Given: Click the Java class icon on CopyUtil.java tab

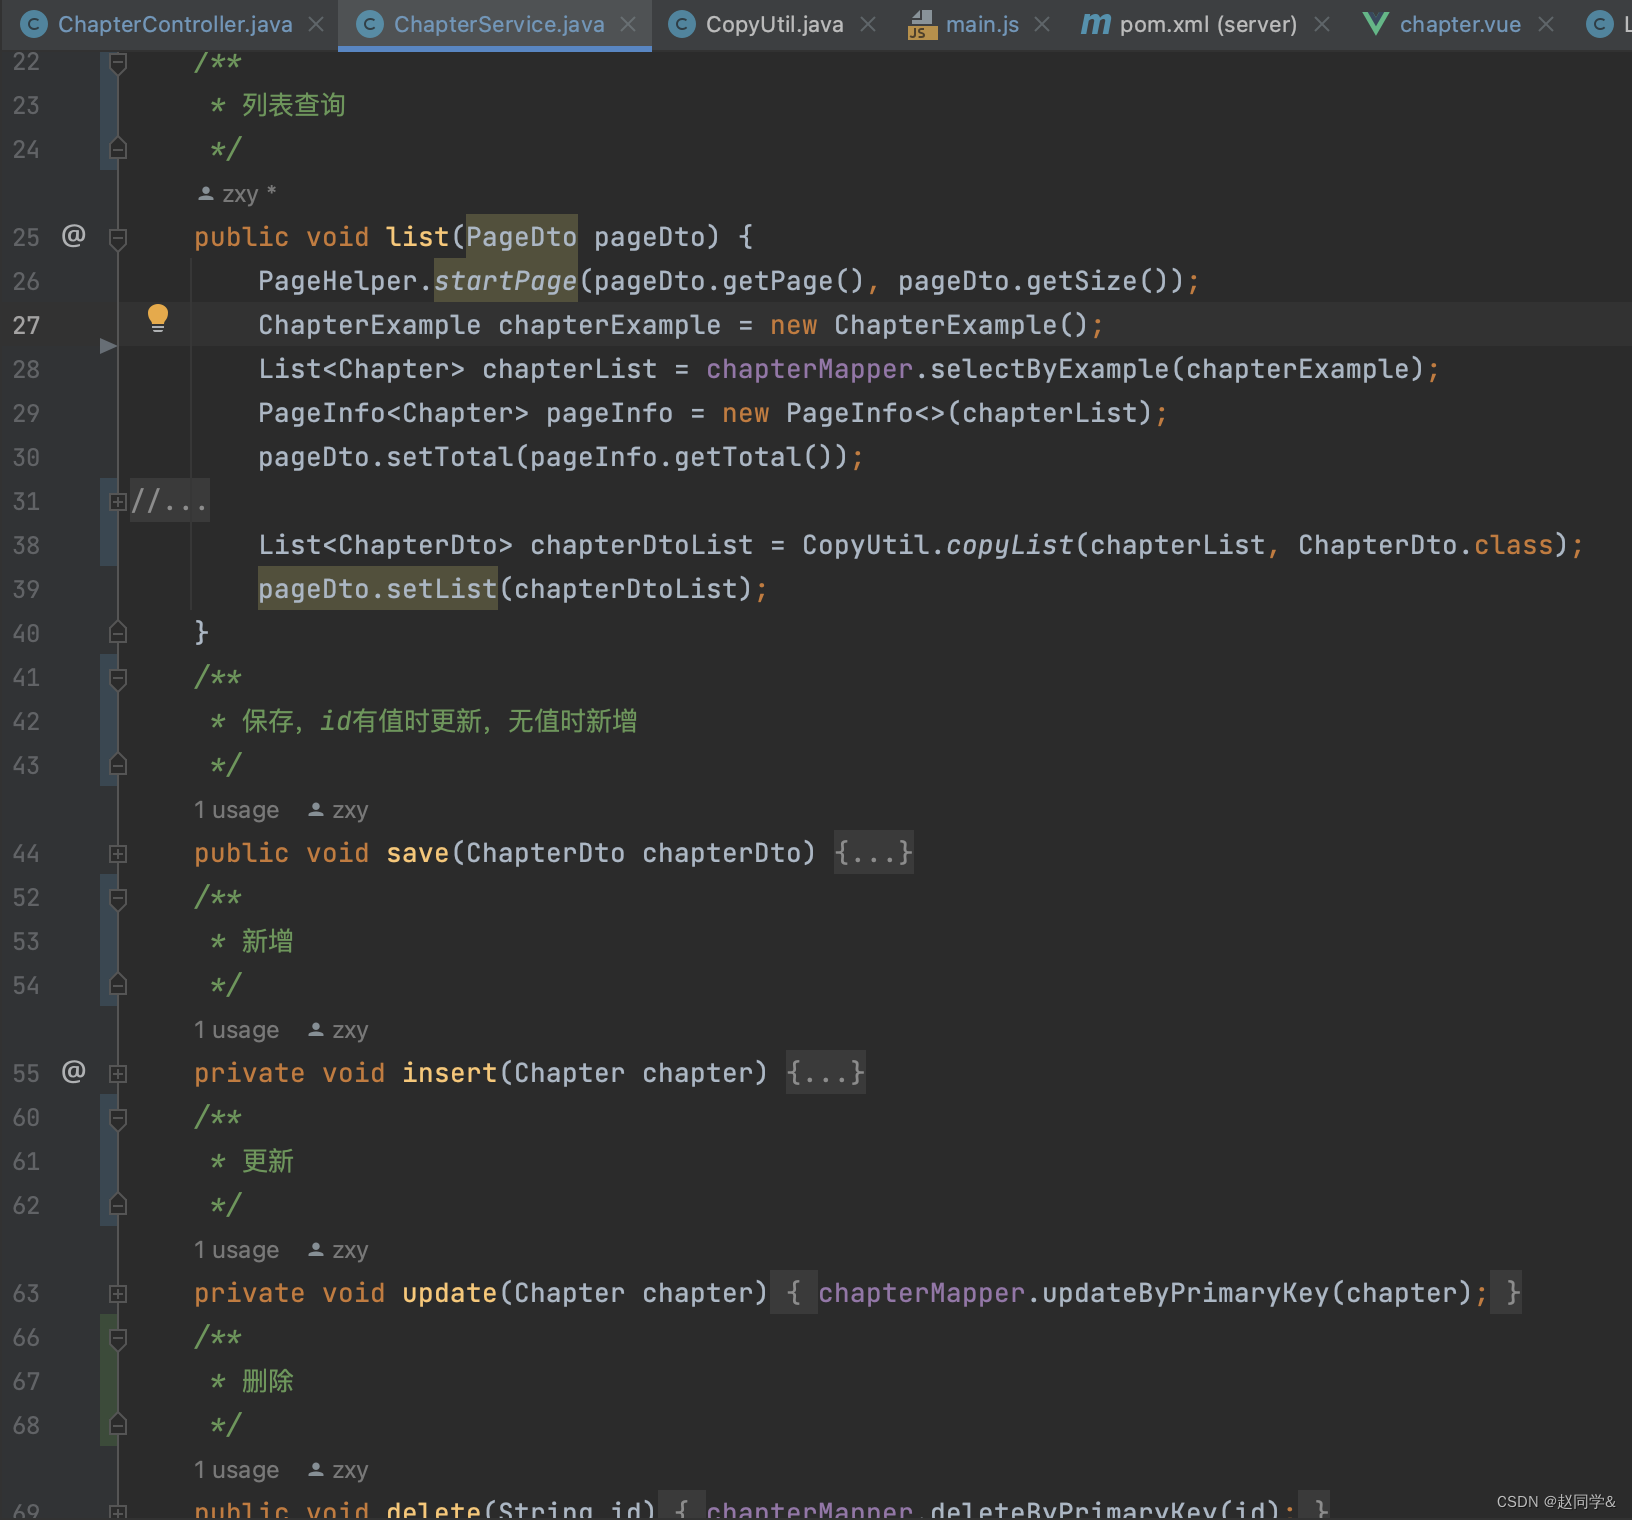Looking at the screenshot, I should tap(682, 24).
